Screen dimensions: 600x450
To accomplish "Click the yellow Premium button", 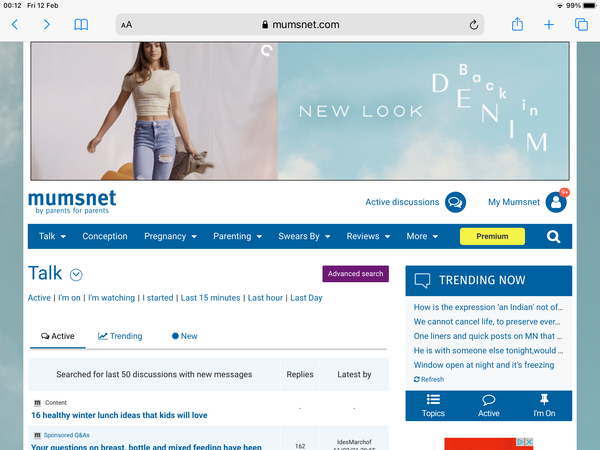I will click(x=492, y=237).
